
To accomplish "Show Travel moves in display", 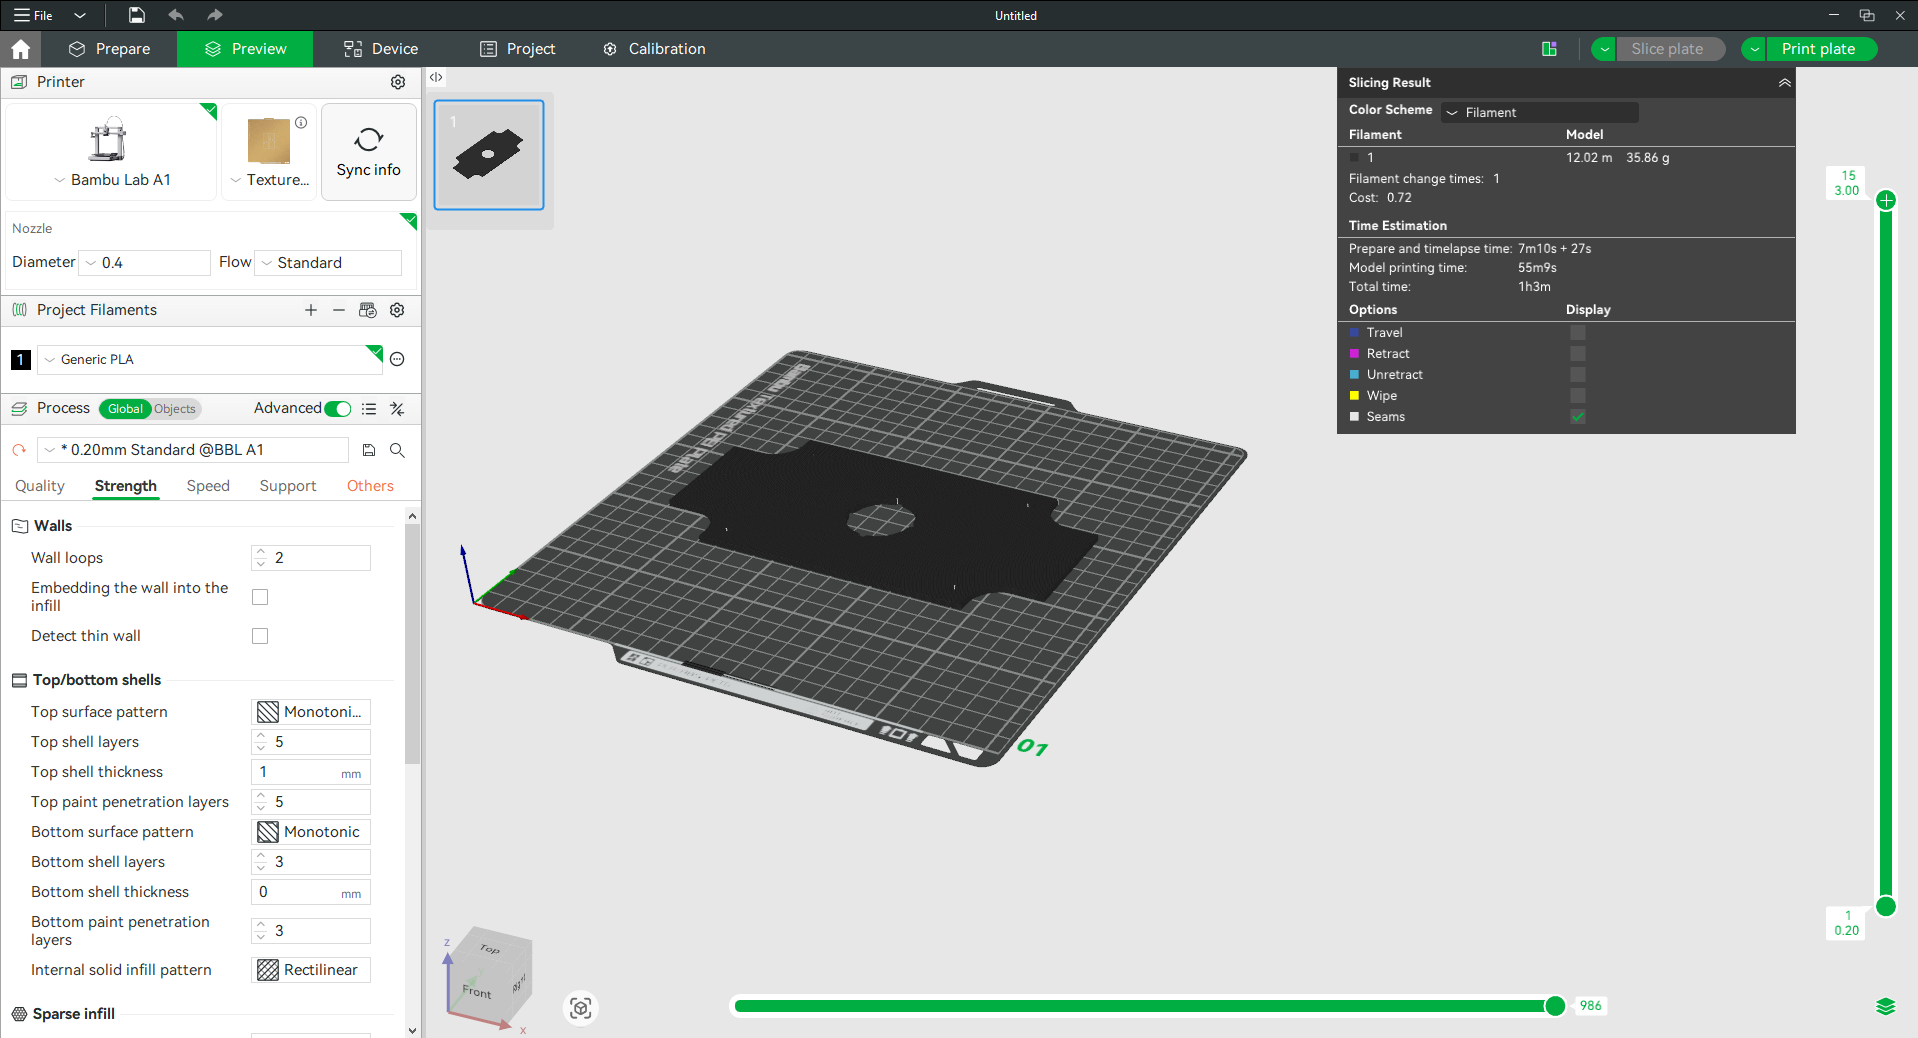I will pyautogui.click(x=1578, y=333).
